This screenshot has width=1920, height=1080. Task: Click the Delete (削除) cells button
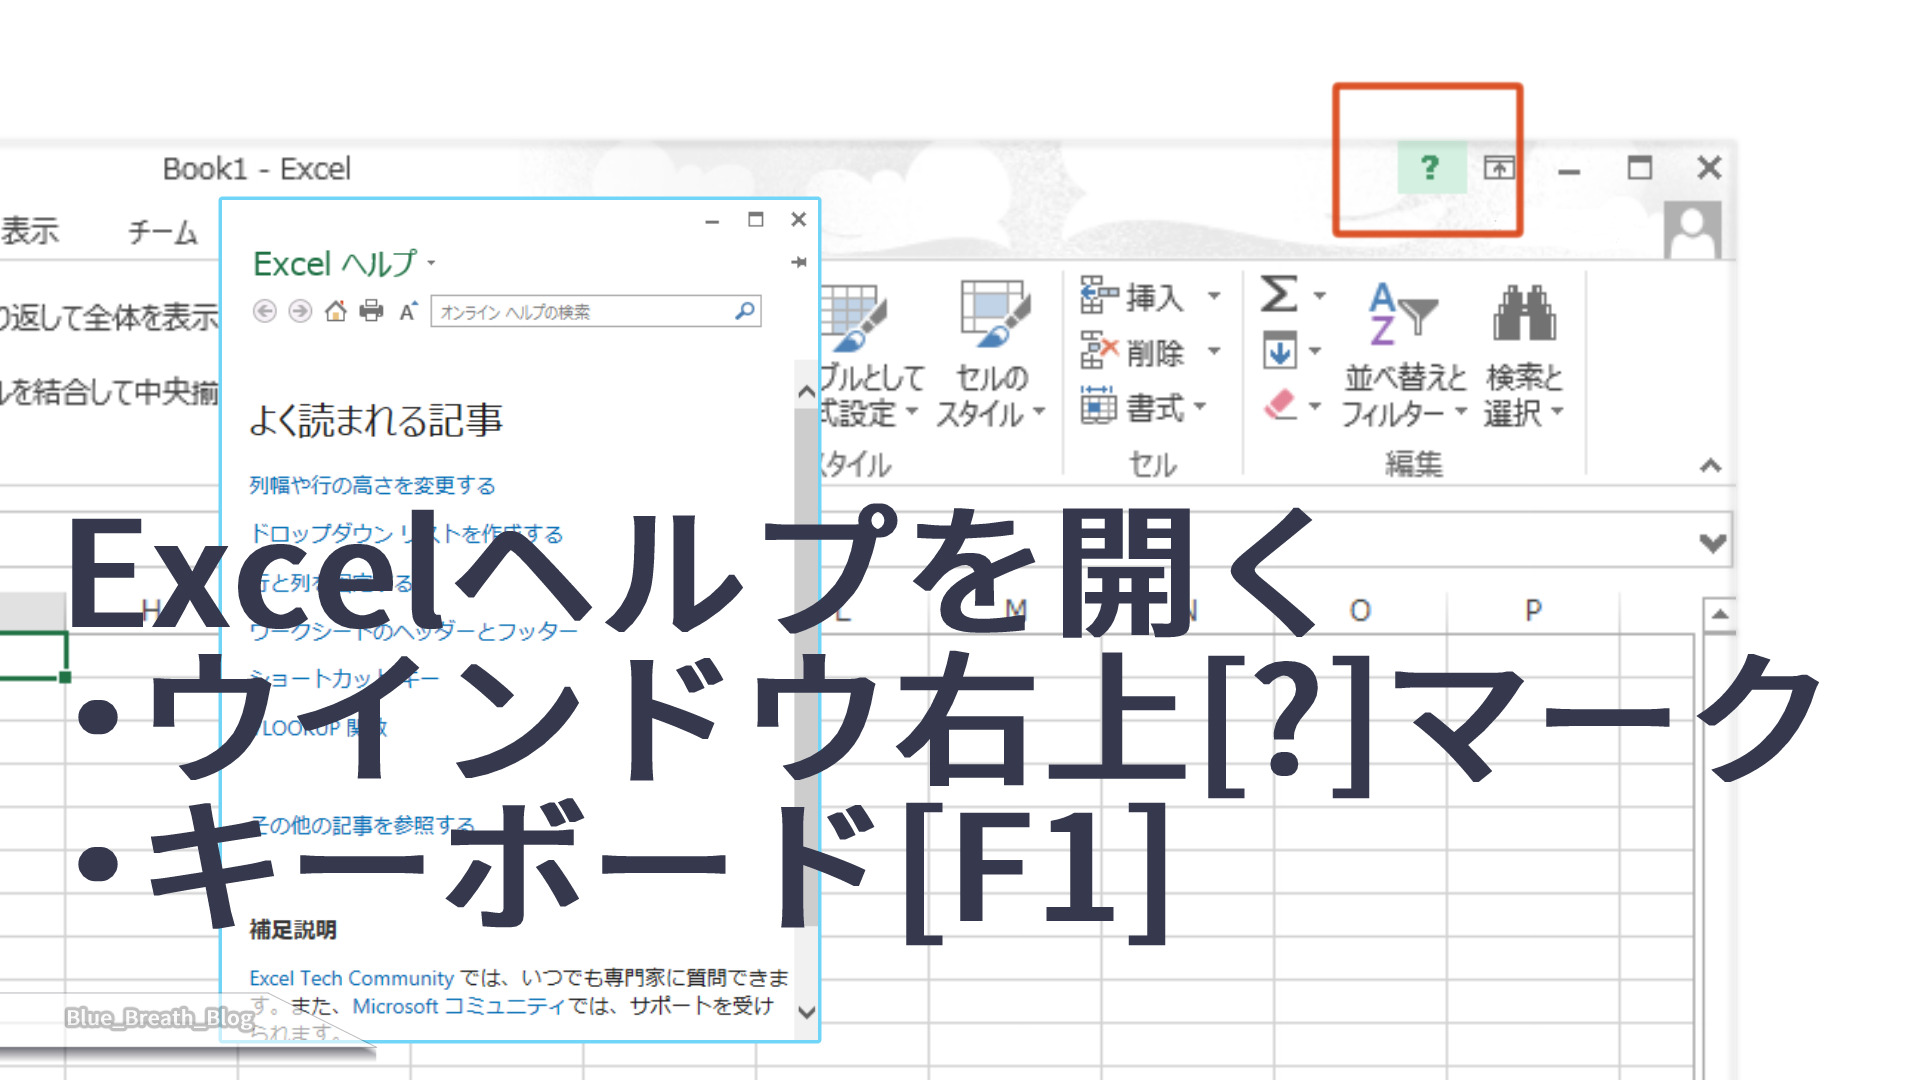coord(1133,352)
